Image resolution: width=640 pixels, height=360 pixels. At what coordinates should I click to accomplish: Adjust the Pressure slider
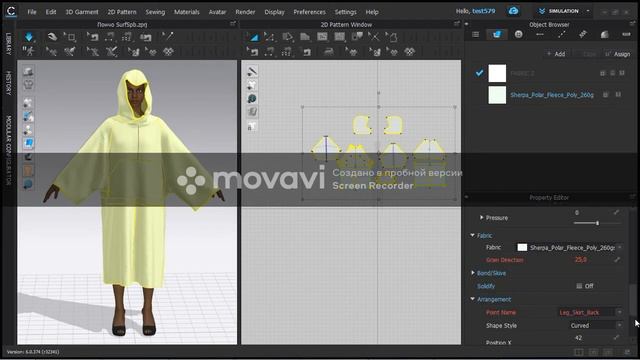pos(597,223)
